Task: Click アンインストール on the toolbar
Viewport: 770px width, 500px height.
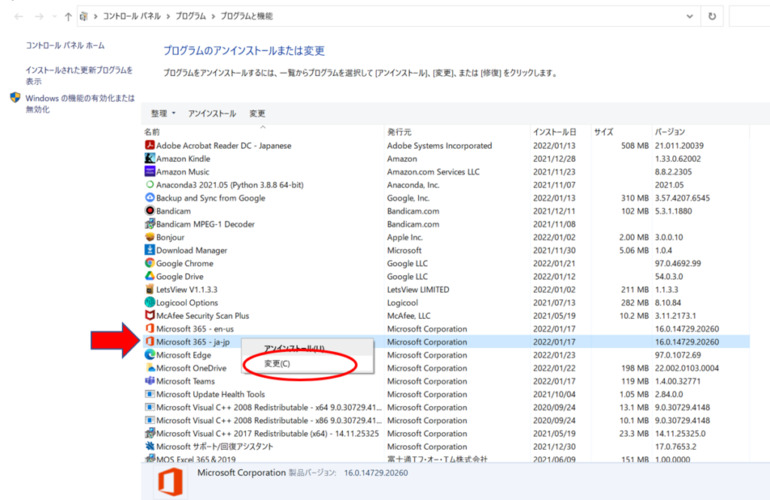Action: pos(212,113)
